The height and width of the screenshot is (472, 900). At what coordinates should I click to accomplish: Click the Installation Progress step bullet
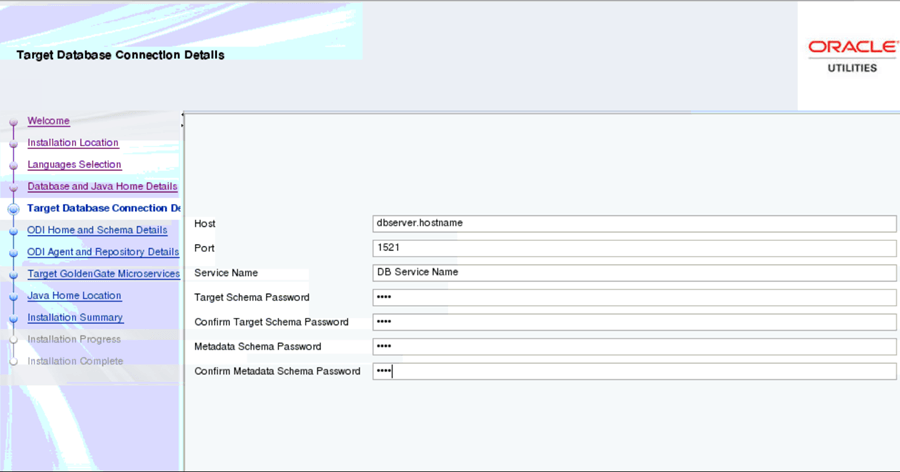(x=14, y=340)
